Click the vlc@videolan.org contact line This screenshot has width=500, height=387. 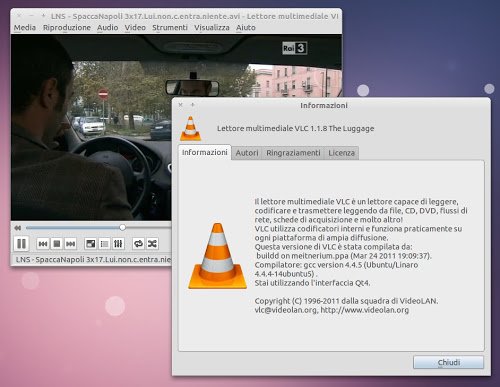[x=332, y=310]
